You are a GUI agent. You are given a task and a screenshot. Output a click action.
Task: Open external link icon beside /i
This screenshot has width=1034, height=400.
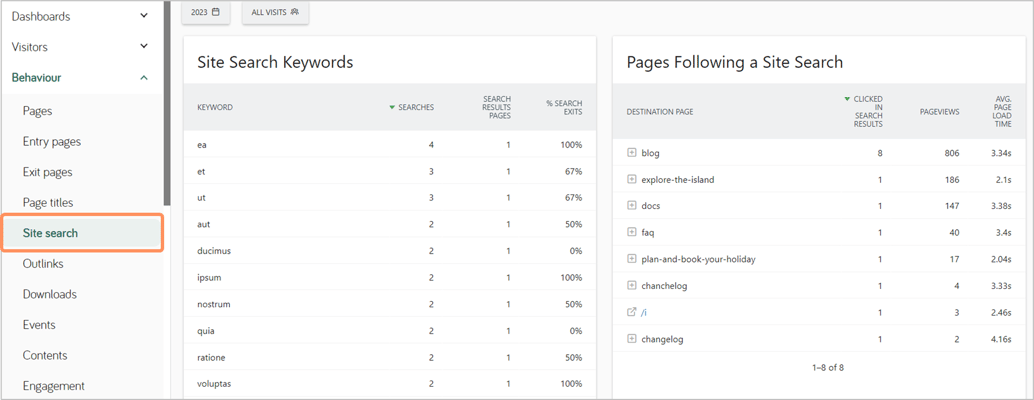click(631, 312)
